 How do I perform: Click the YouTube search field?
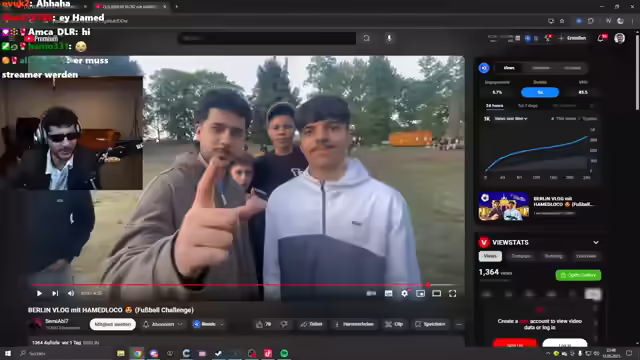[267, 38]
